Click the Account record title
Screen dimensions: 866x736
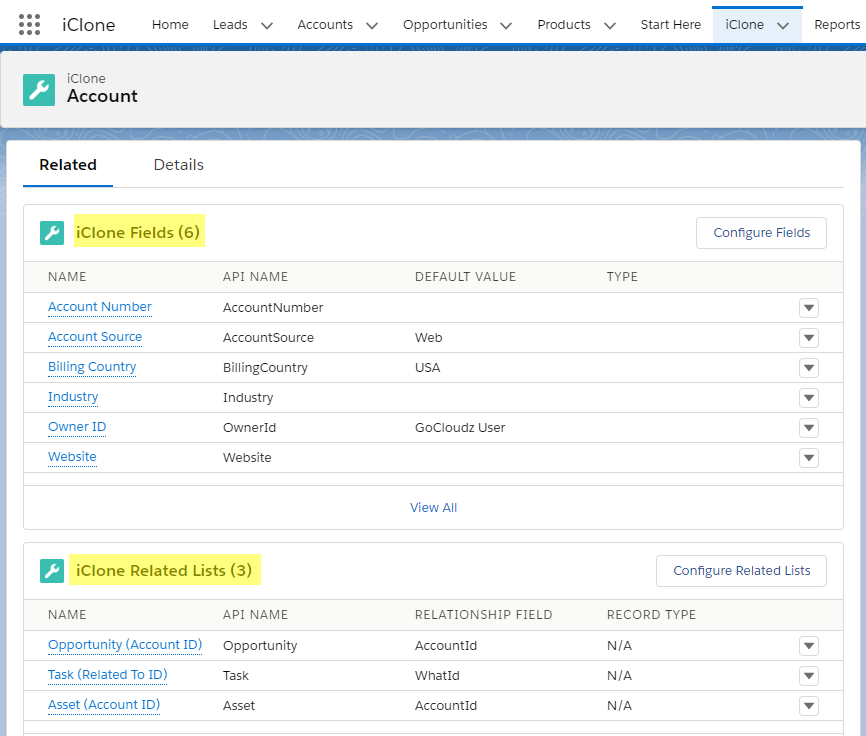pos(102,96)
